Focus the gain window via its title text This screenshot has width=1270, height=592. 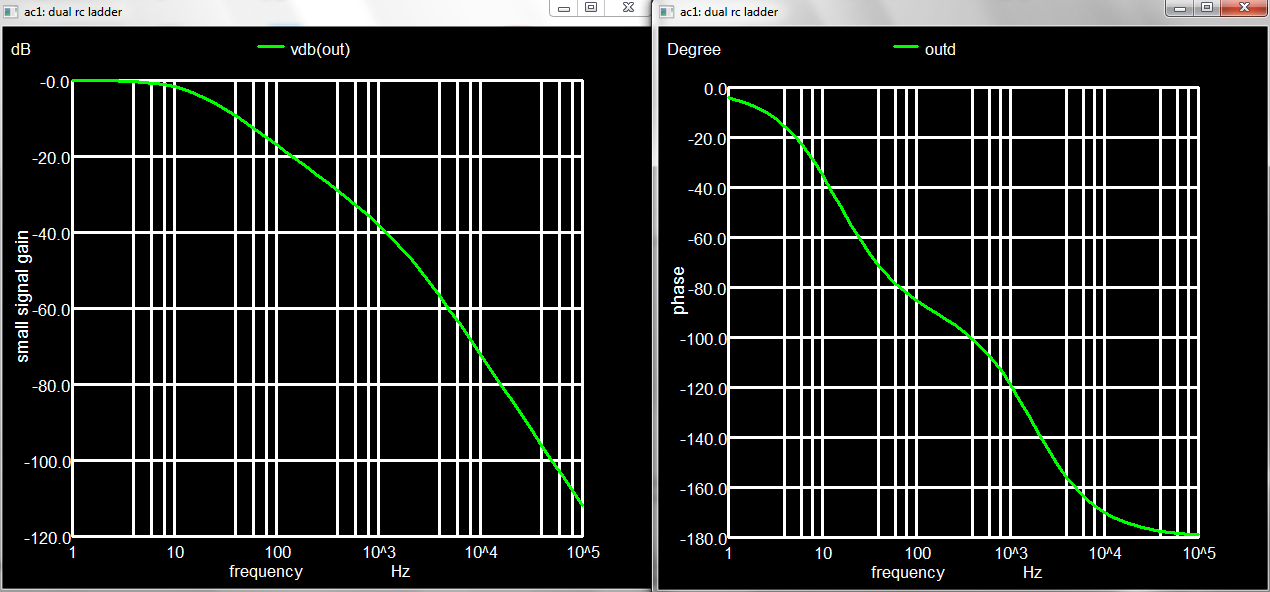click(72, 12)
